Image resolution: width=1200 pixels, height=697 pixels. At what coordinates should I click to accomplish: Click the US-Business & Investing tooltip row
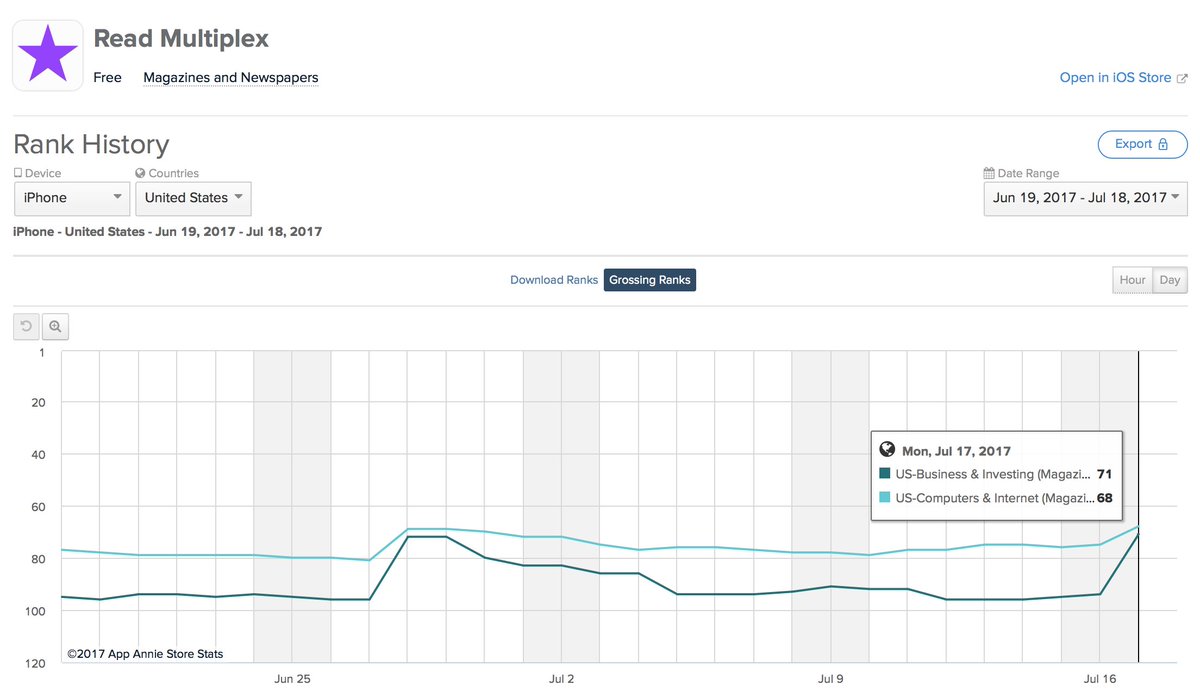996,474
